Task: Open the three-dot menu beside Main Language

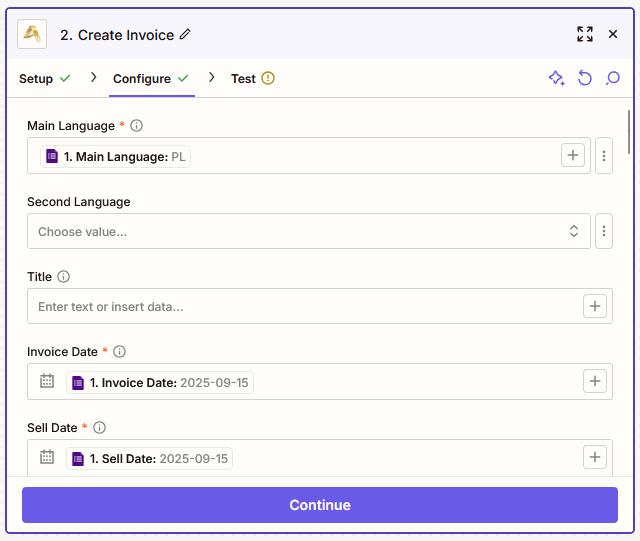Action: point(604,156)
